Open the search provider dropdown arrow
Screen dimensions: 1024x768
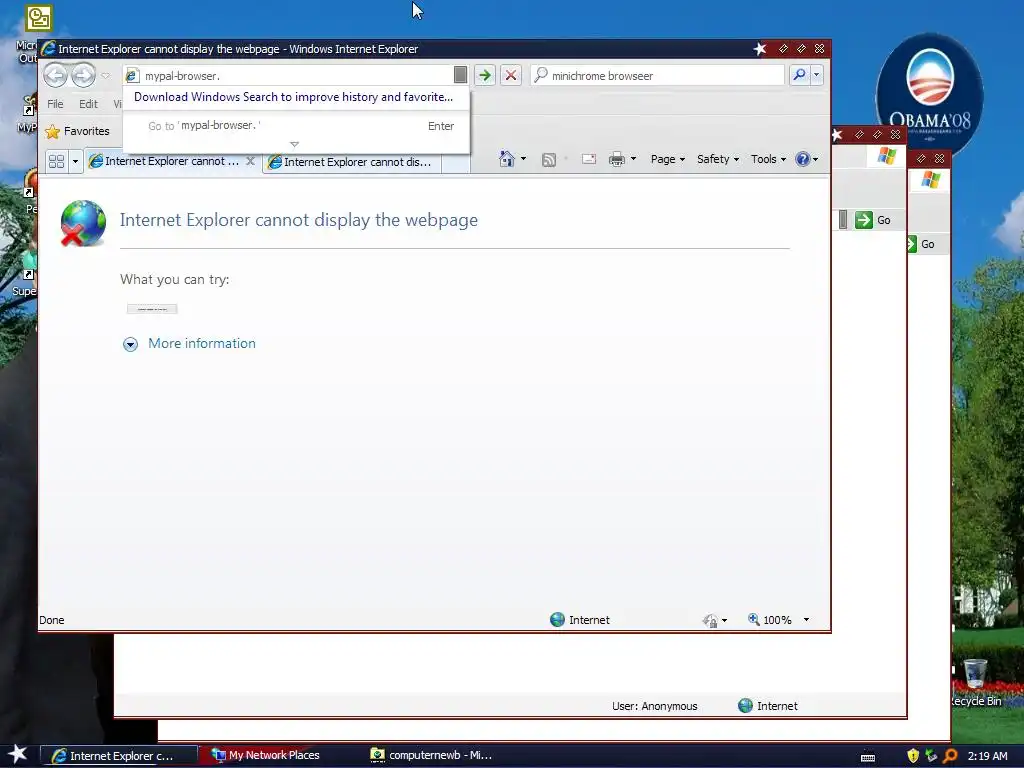pos(816,76)
